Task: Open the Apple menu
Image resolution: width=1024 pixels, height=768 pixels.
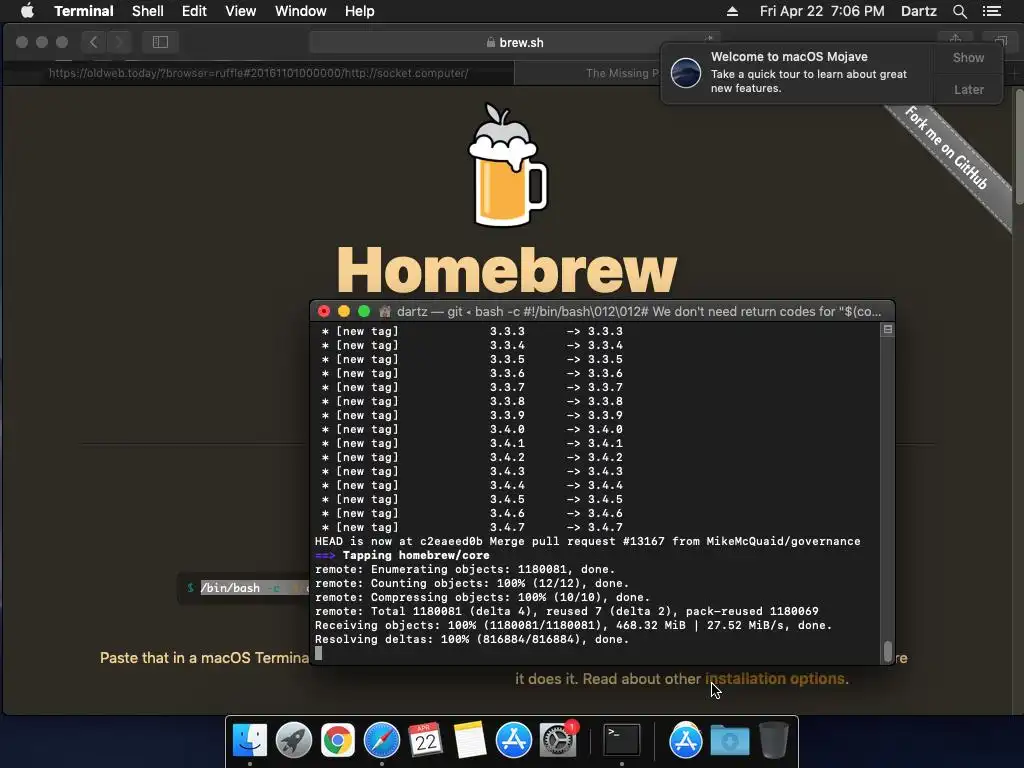Action: (x=27, y=11)
